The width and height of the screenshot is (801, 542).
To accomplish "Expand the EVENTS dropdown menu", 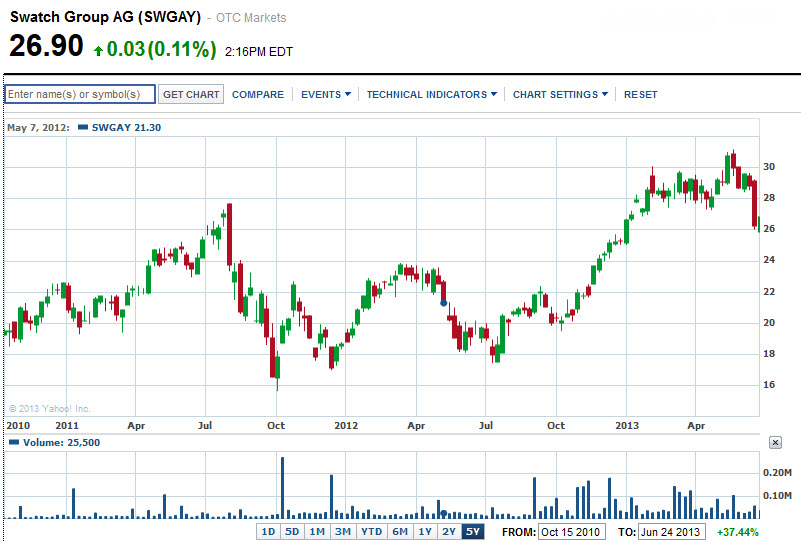I will (325, 95).
